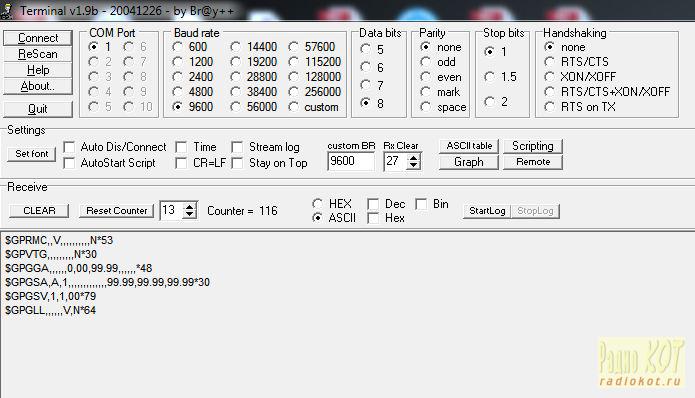Set parity to odd
695x398 pixels.
[x=426, y=62]
